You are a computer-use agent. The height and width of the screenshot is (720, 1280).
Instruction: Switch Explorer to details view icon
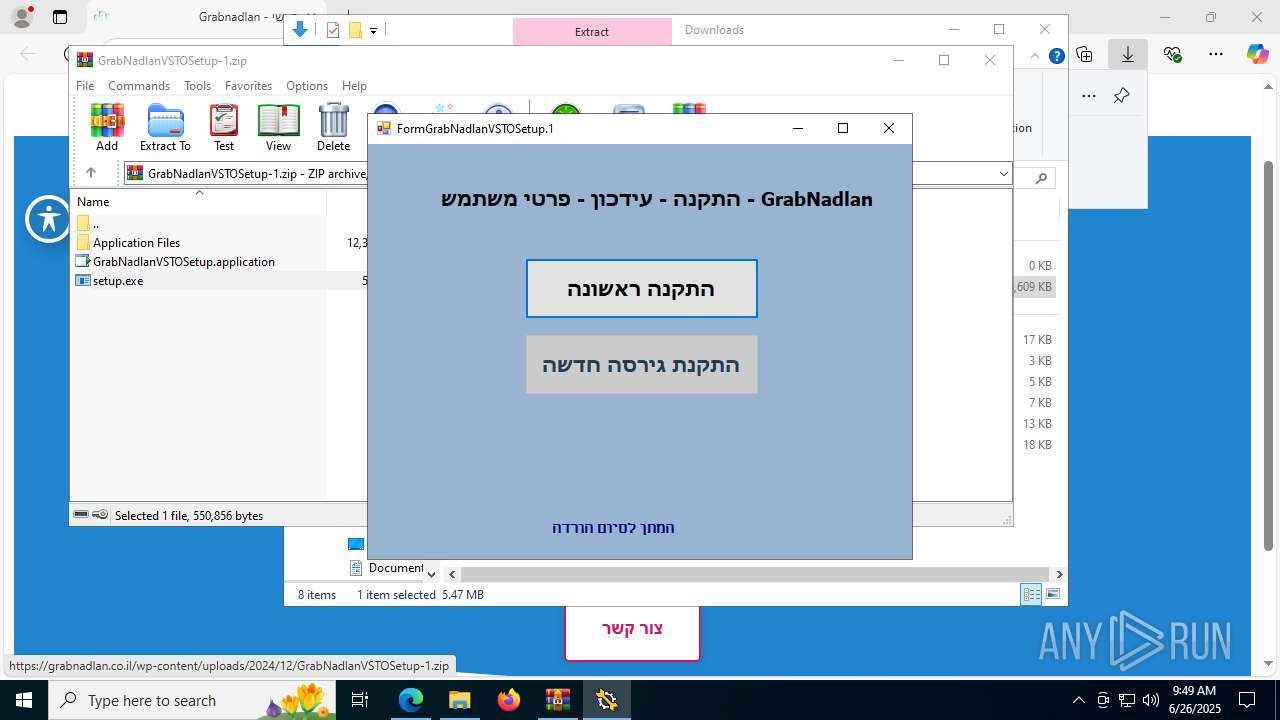coord(1031,594)
